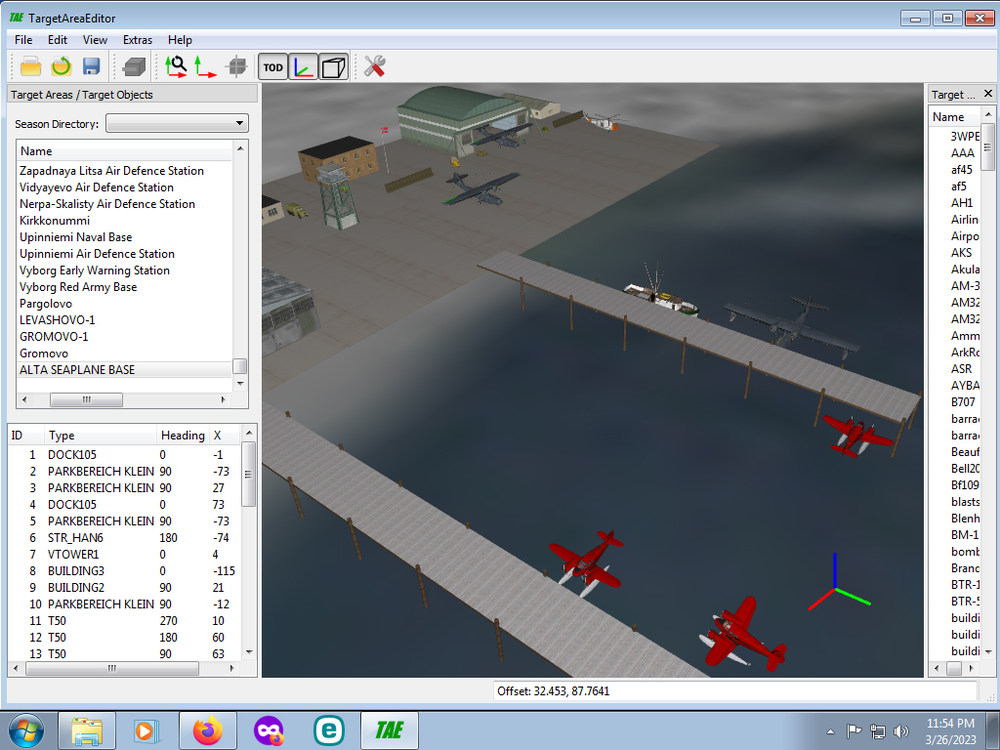This screenshot has height=750, width=1000.
Task: Select object row 6 STR_HAN6
Action: (x=125, y=538)
